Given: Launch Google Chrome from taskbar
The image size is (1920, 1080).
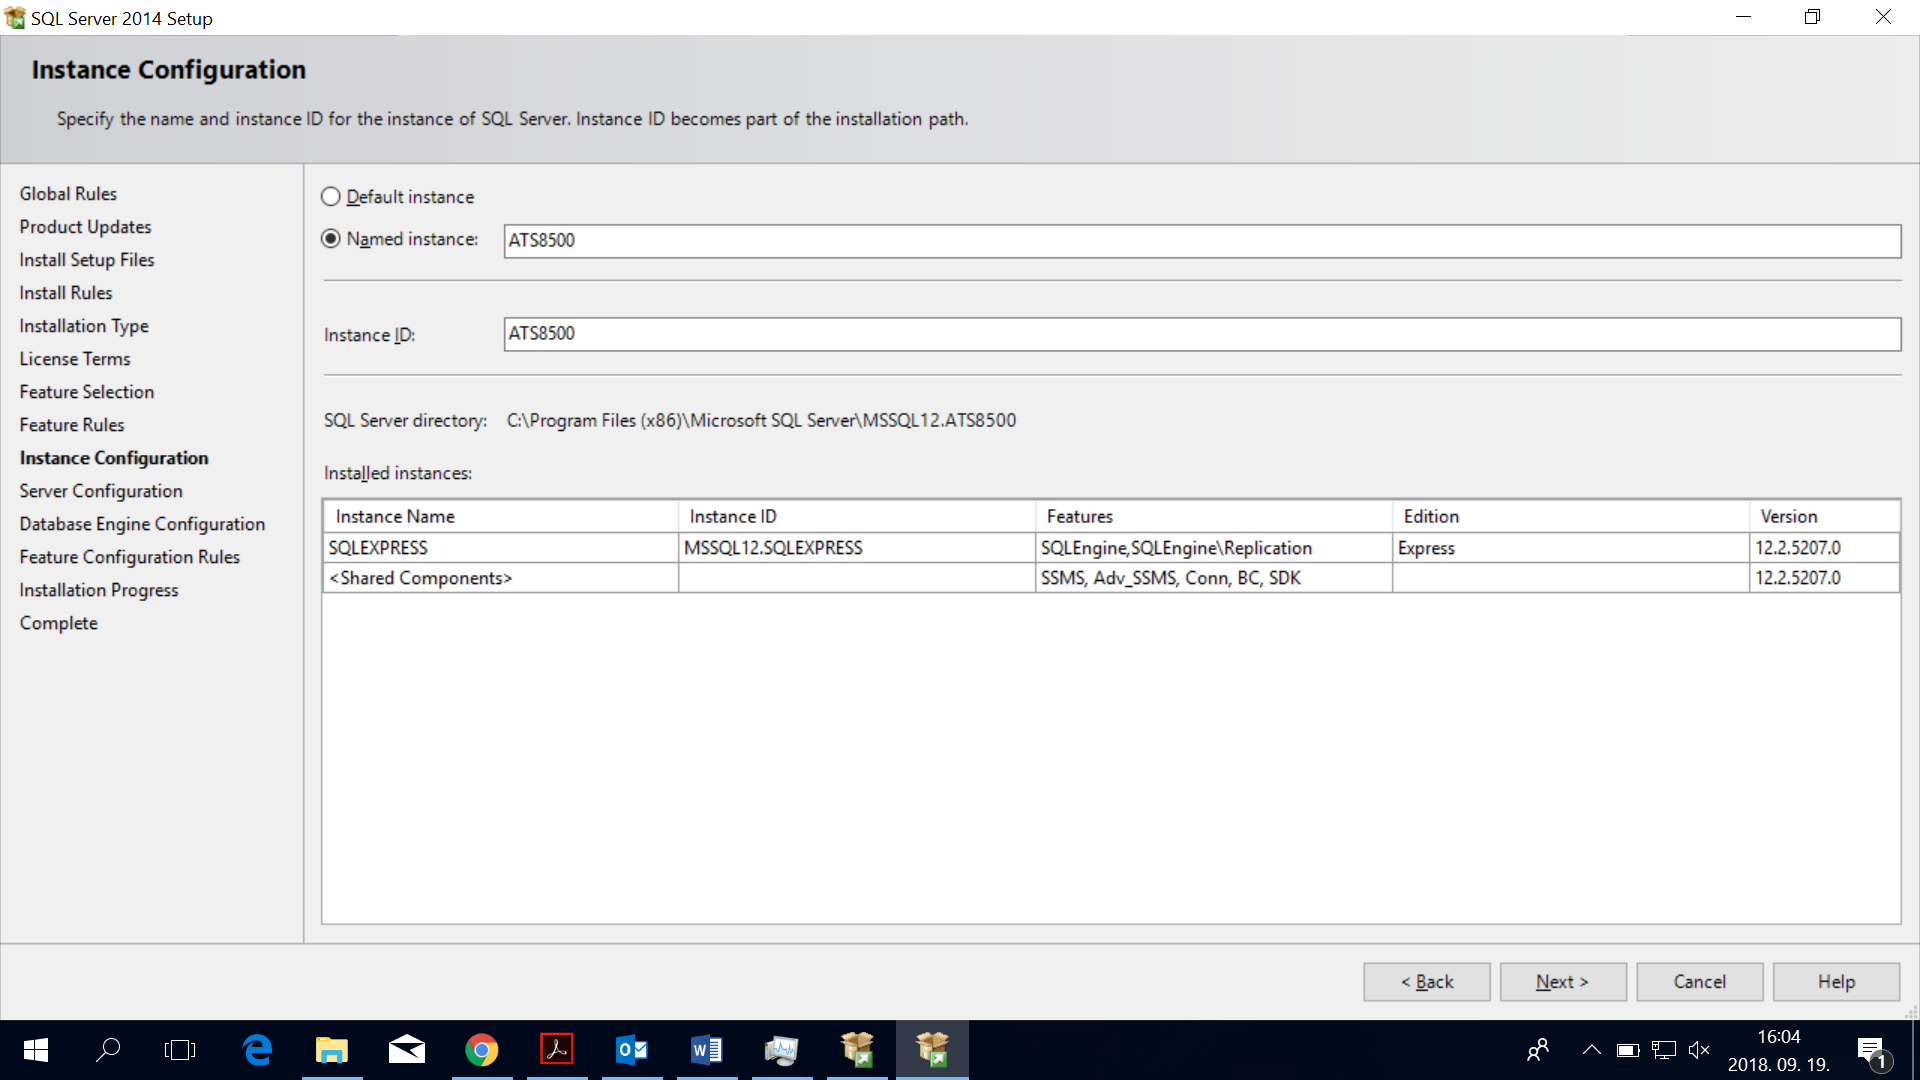Looking at the screenshot, I should click(482, 1050).
